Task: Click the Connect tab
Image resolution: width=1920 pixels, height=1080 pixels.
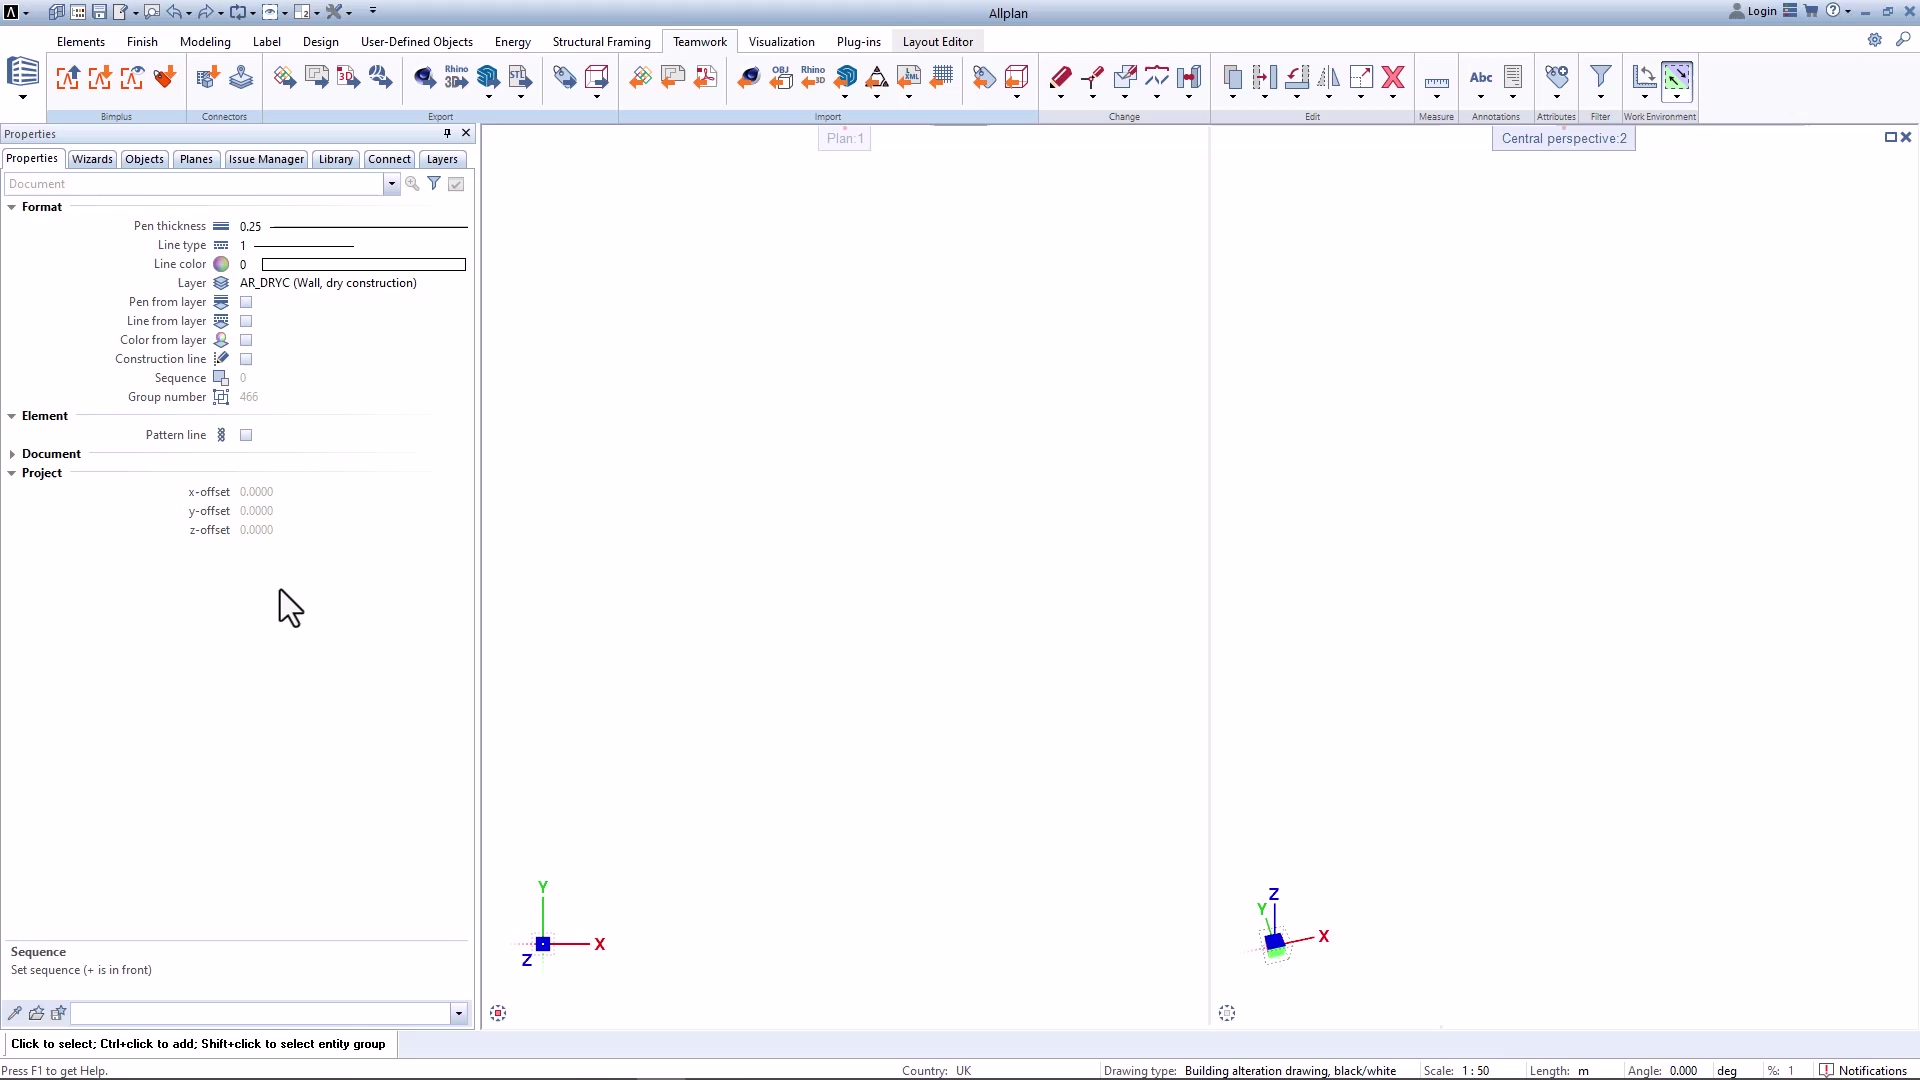Action: point(389,158)
